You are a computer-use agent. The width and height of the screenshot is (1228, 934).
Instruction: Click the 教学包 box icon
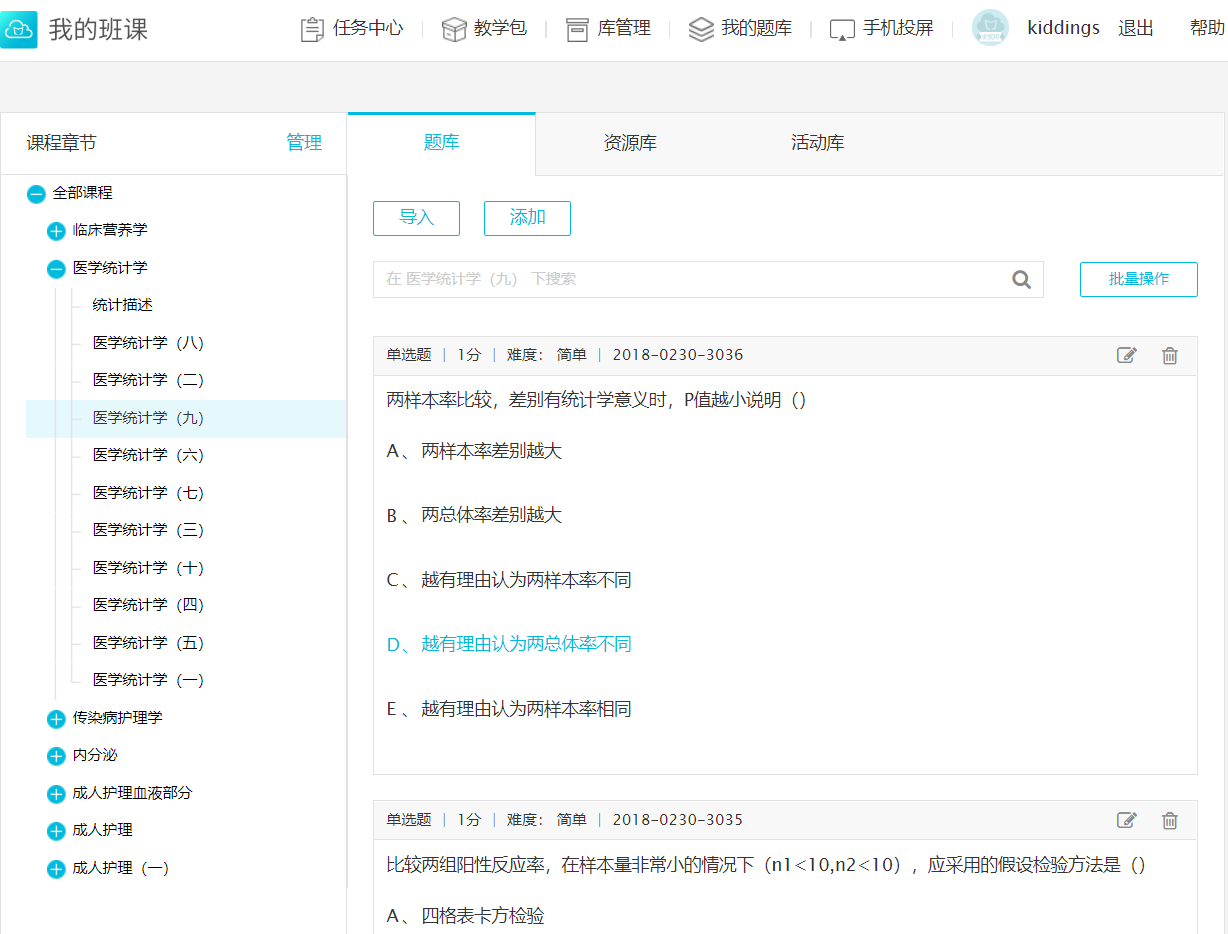454,29
